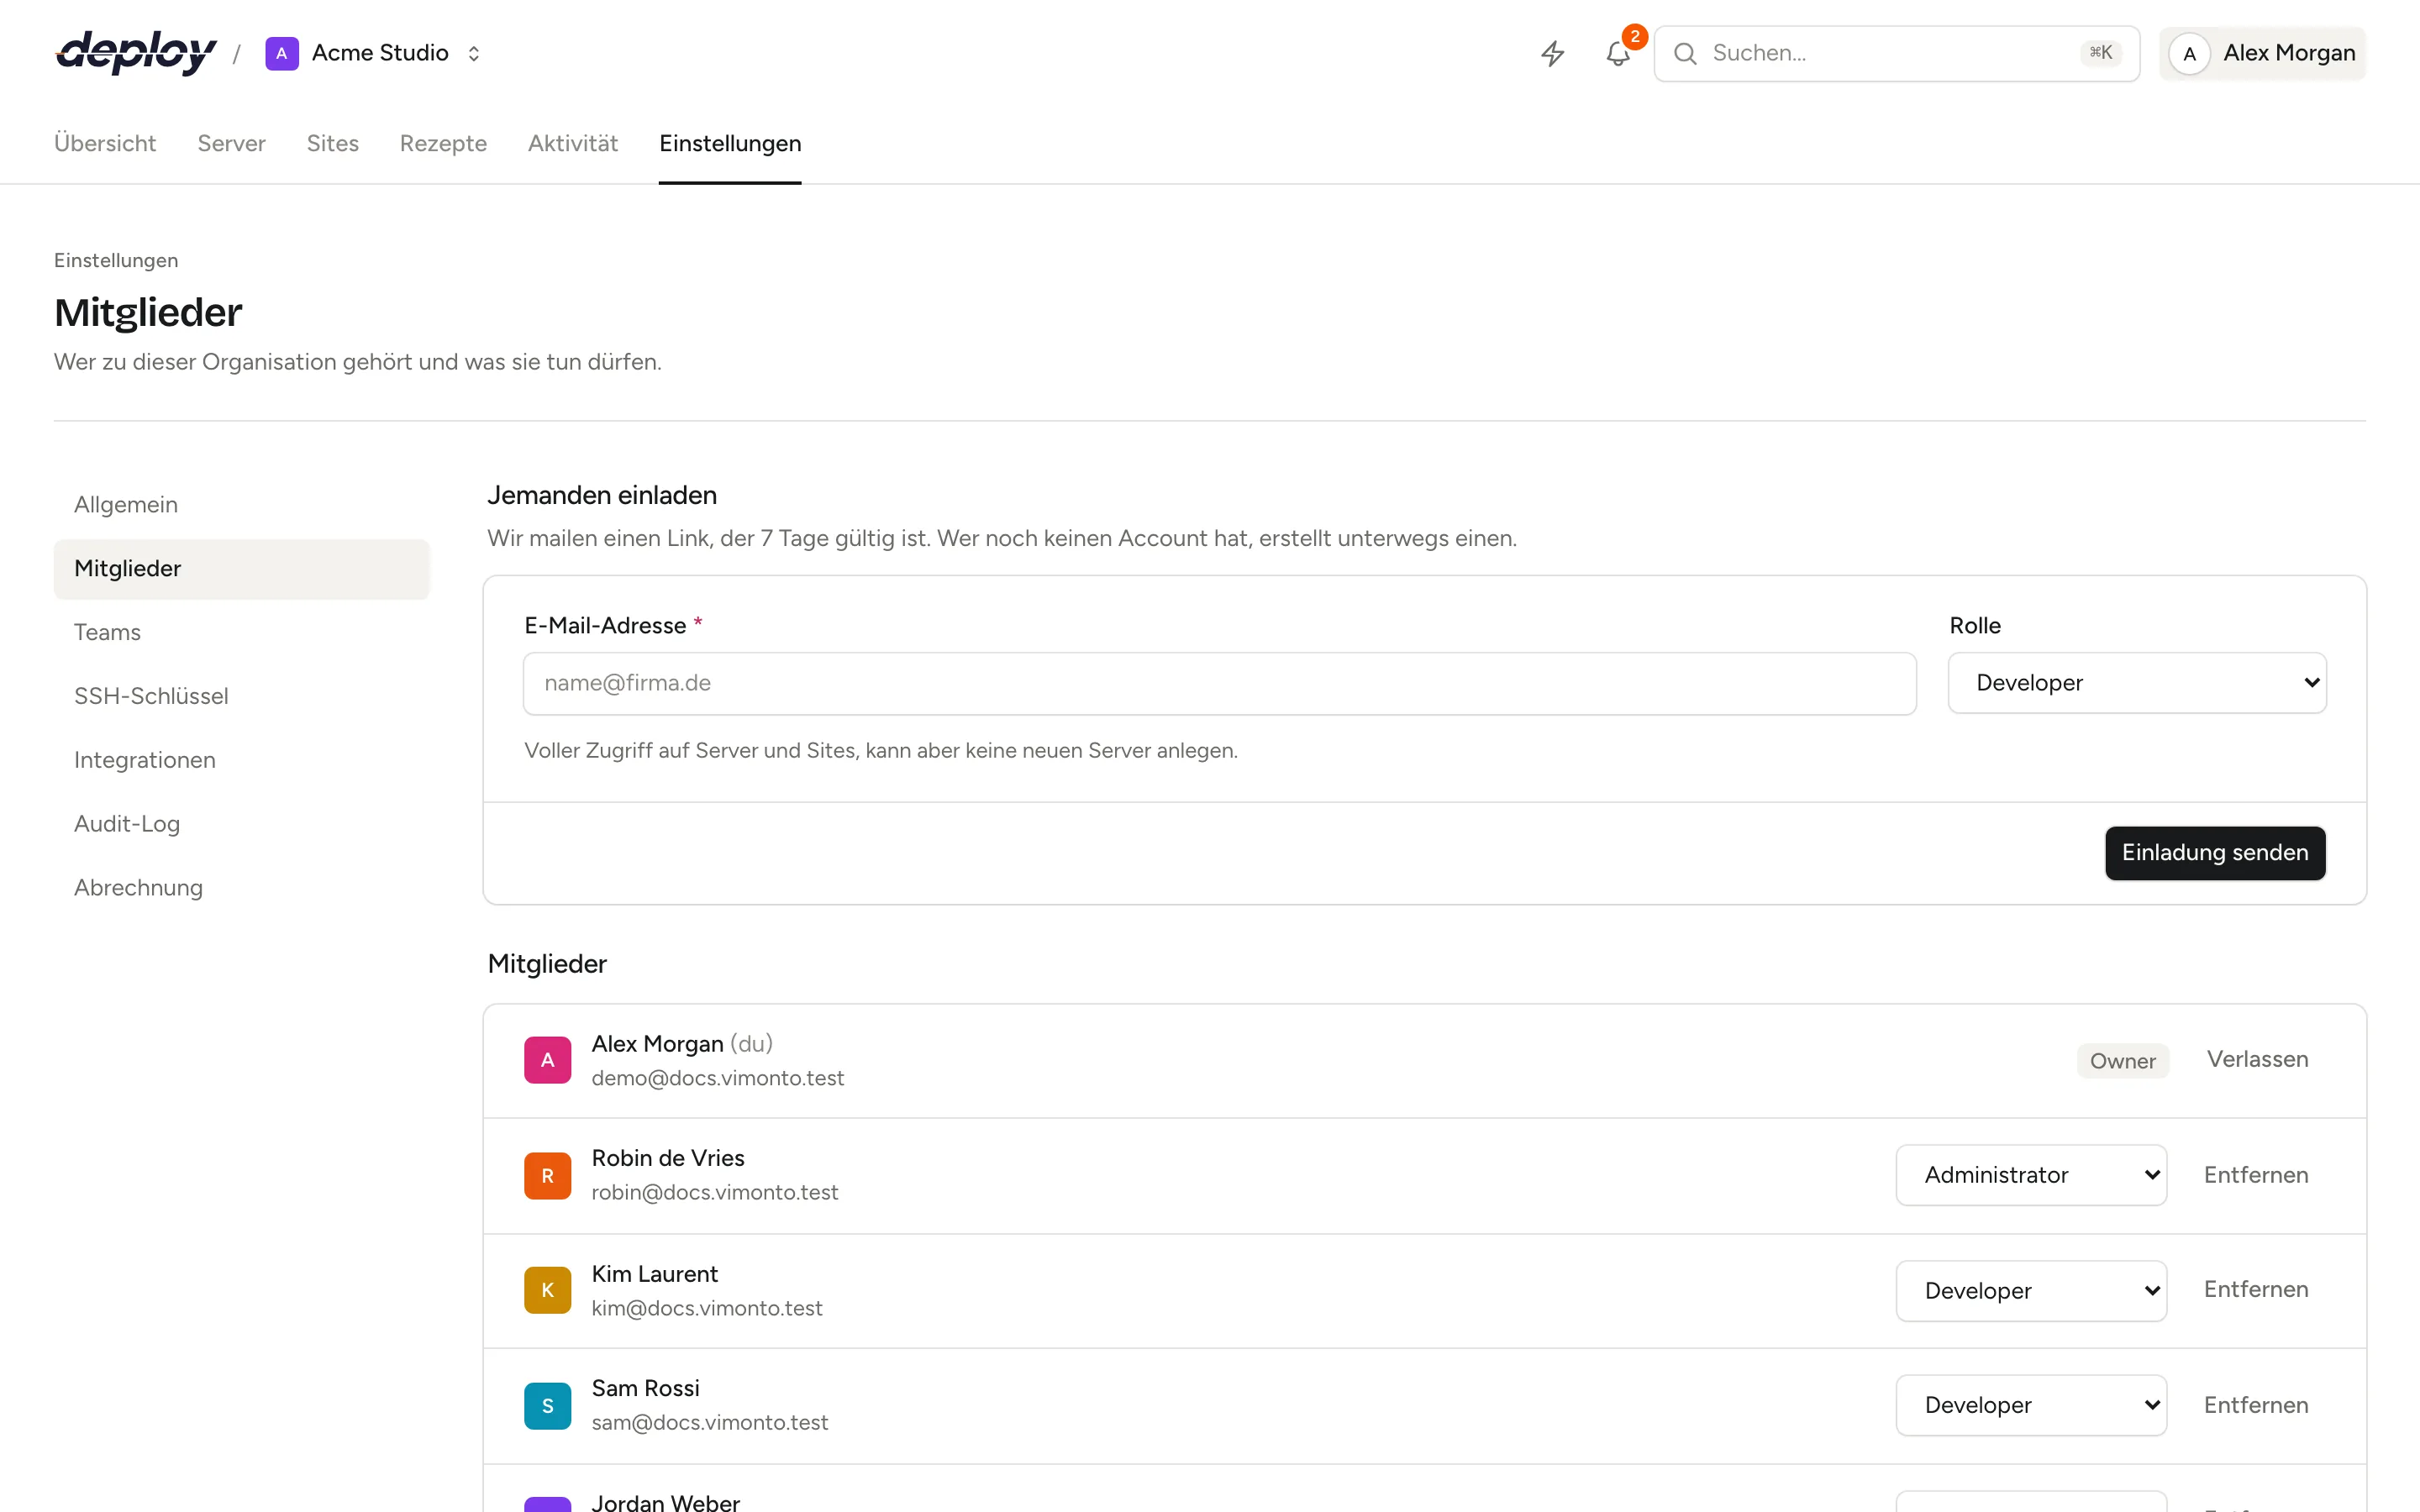The height and width of the screenshot is (1512, 2420).
Task: Open the lightning bolt quick actions icon
Action: coord(1552,53)
